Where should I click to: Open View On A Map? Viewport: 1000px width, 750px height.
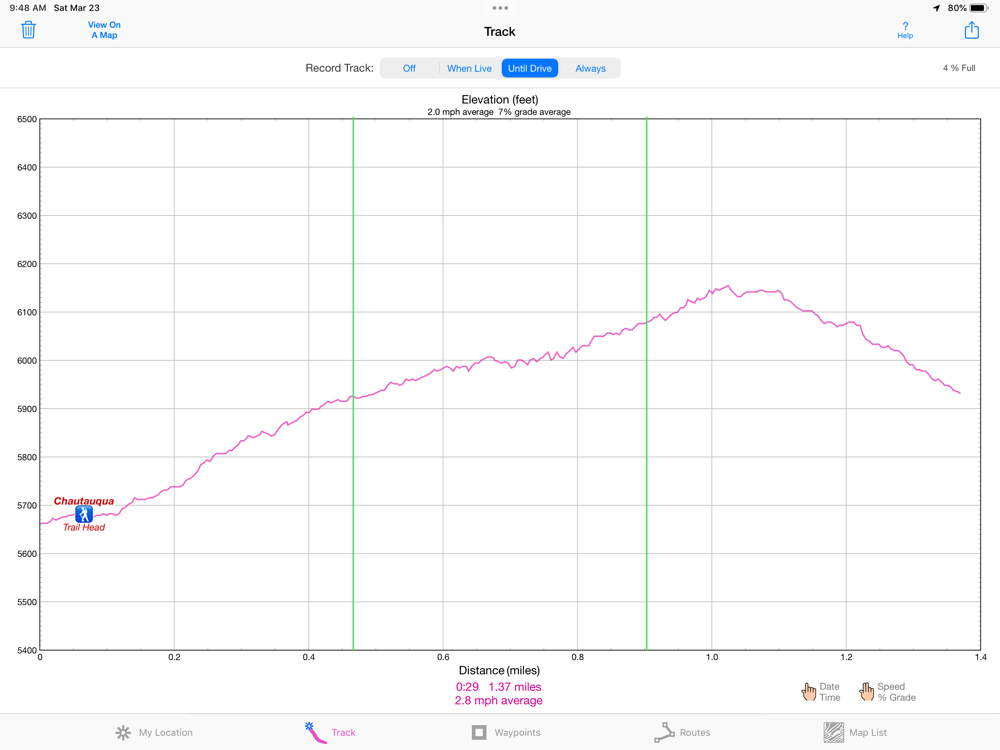click(x=105, y=30)
